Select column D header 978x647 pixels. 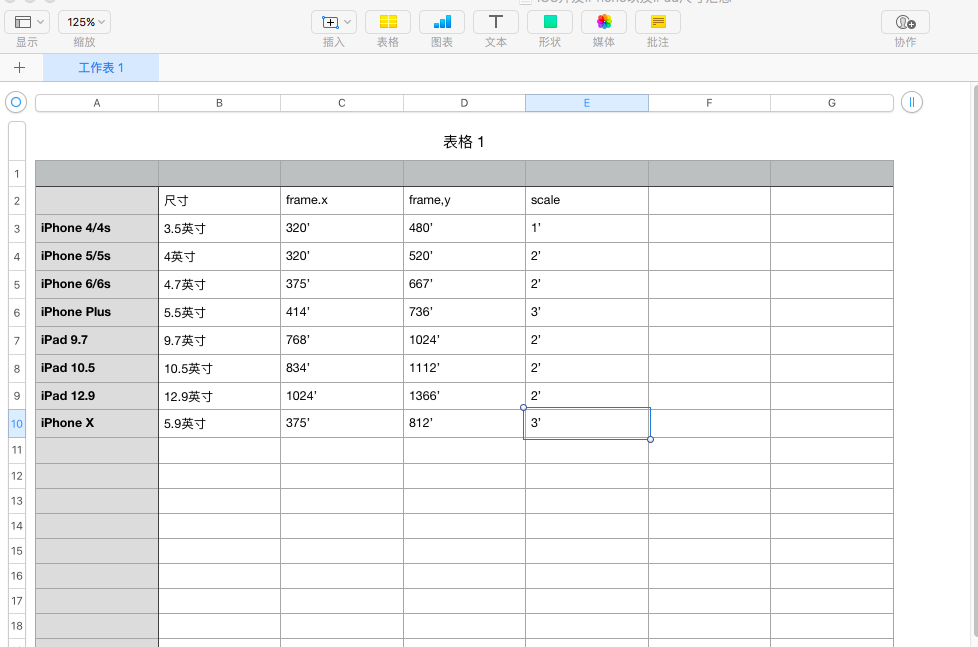click(464, 103)
